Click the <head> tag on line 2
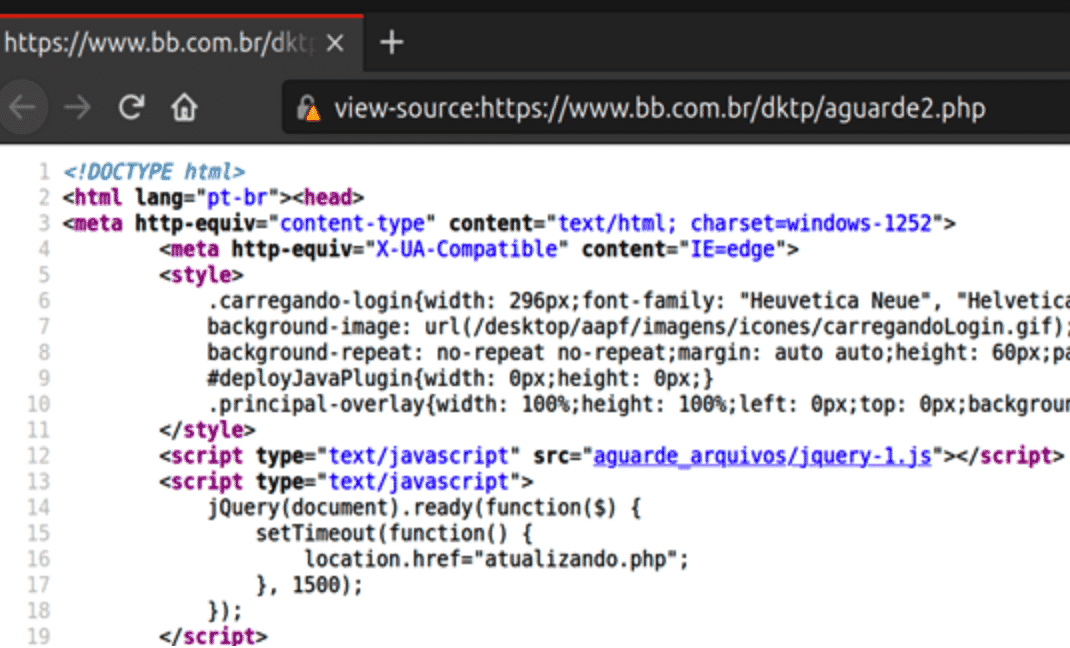The width and height of the screenshot is (1070, 648). coord(328,198)
